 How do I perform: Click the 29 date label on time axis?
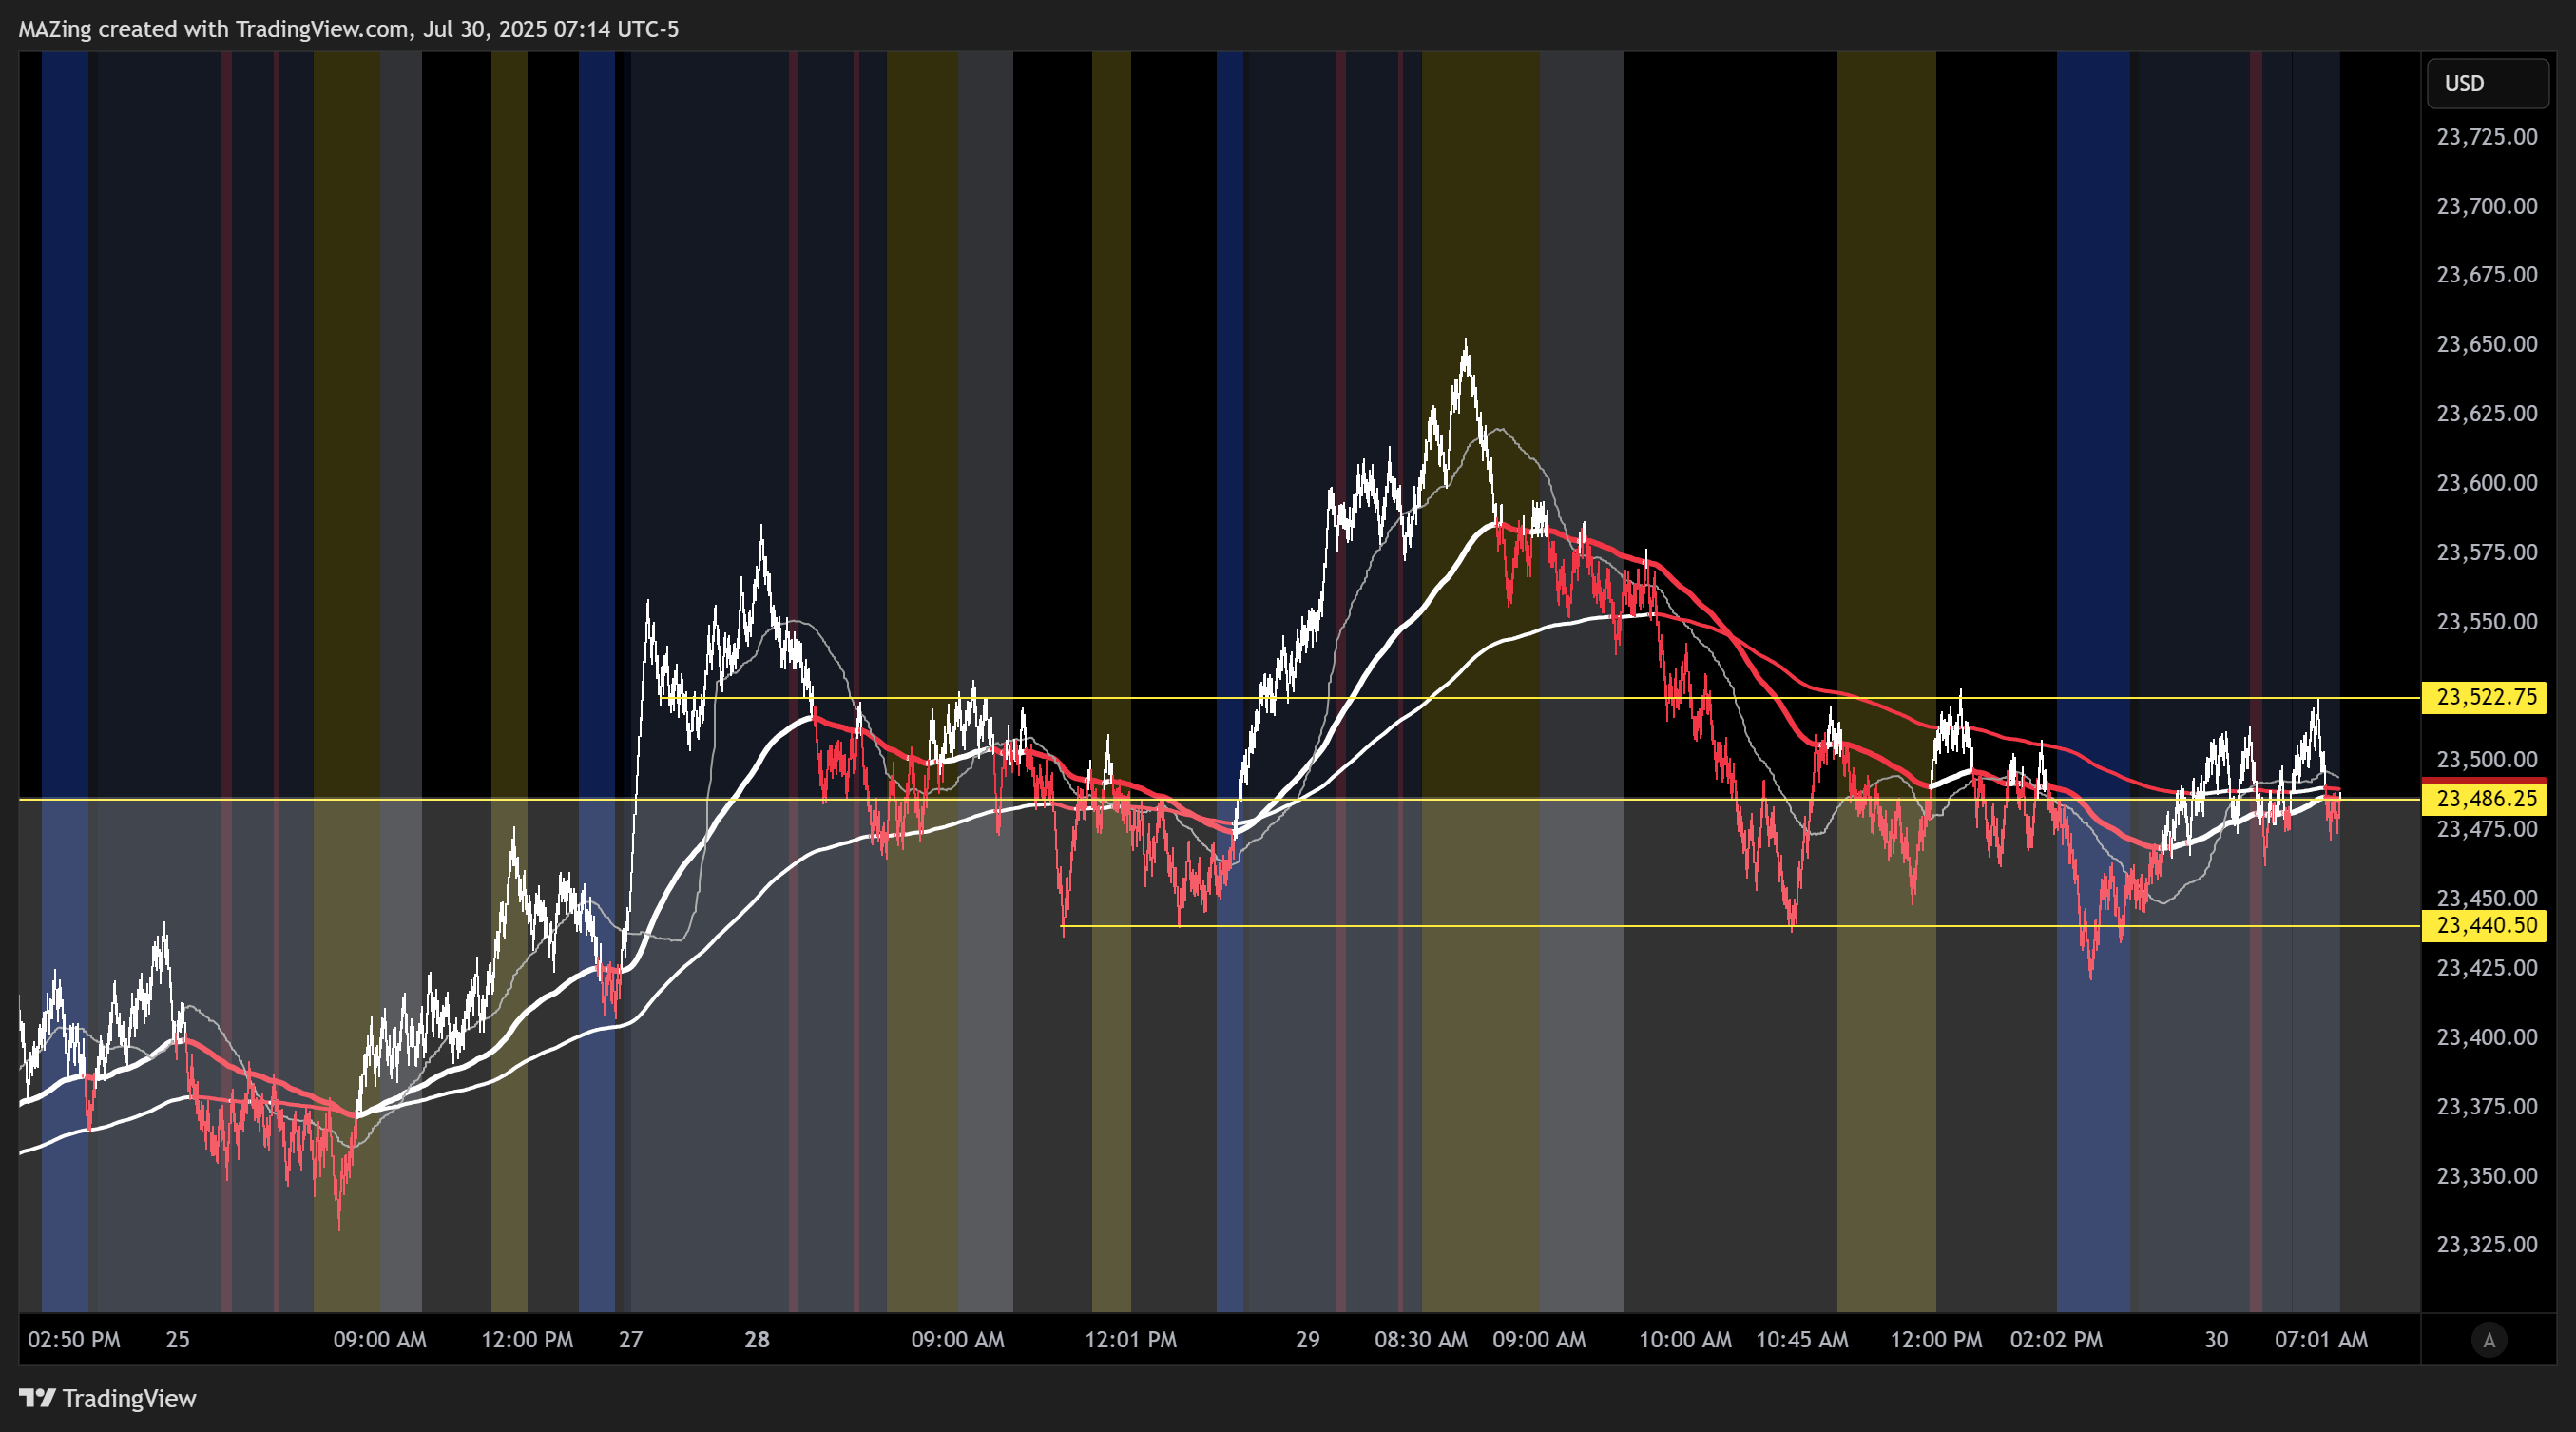point(1307,1340)
